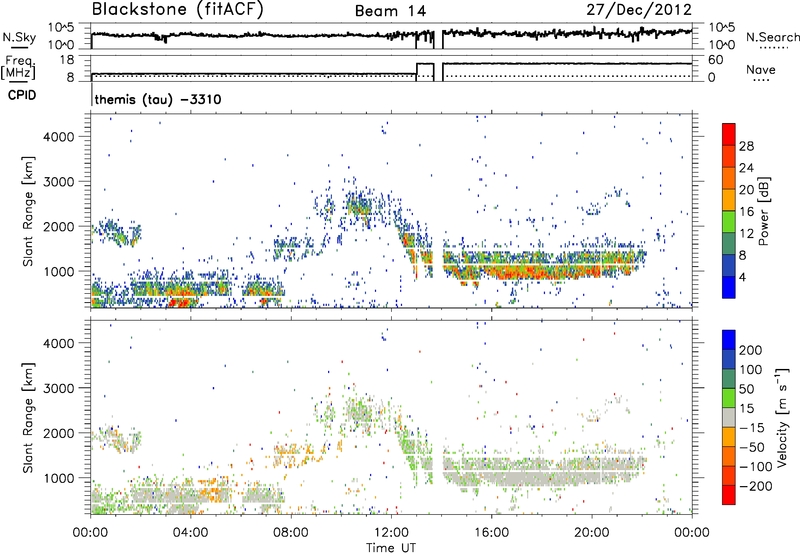Click the power panel's "Slant Range [km]" label
Image resolution: width=800 pixels, height=554 pixels.
[x=28, y=211]
